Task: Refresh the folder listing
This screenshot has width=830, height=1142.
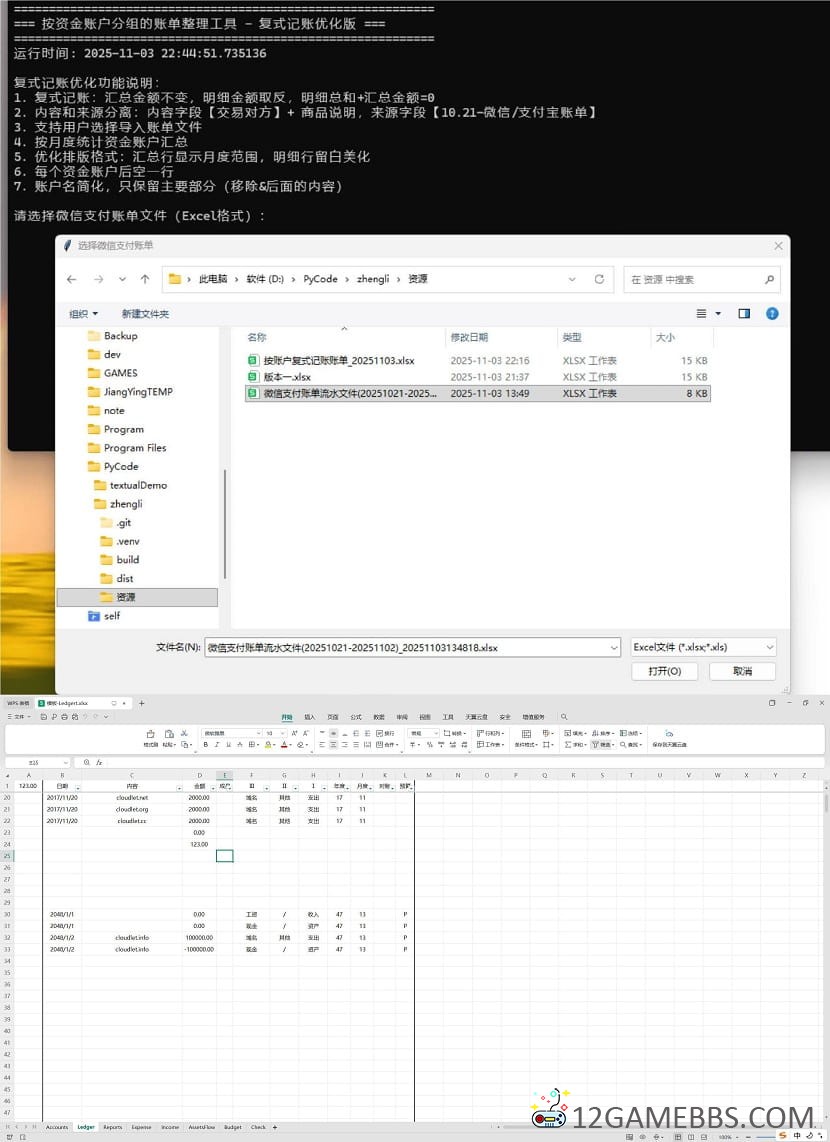Action: [x=599, y=280]
